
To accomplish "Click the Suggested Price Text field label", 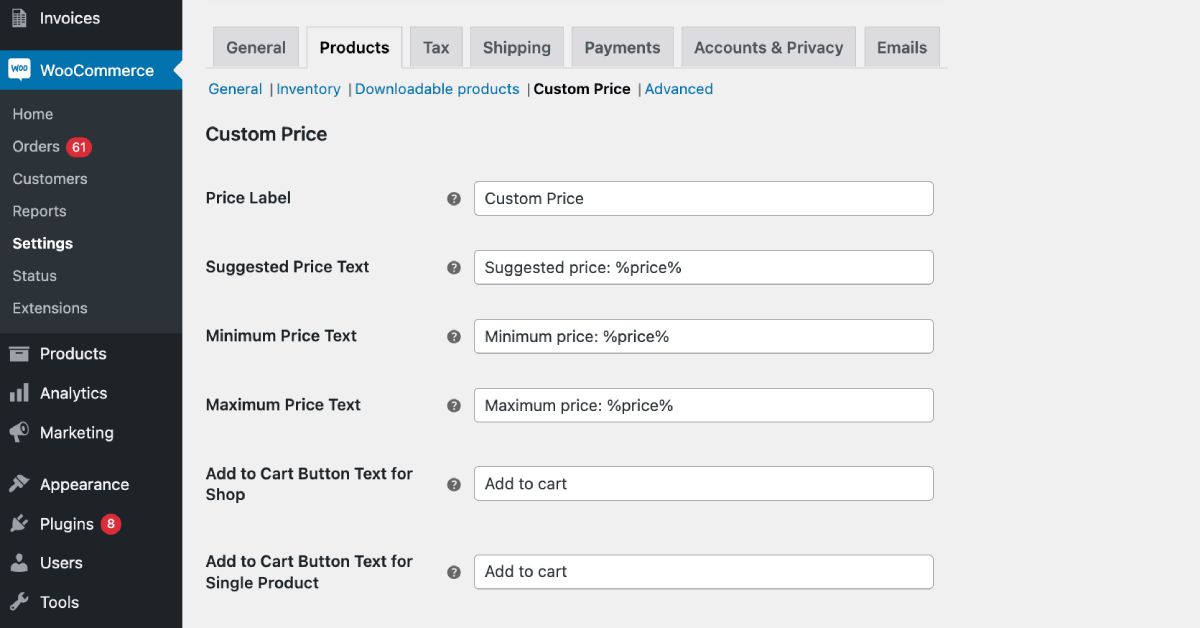I will 287,267.
